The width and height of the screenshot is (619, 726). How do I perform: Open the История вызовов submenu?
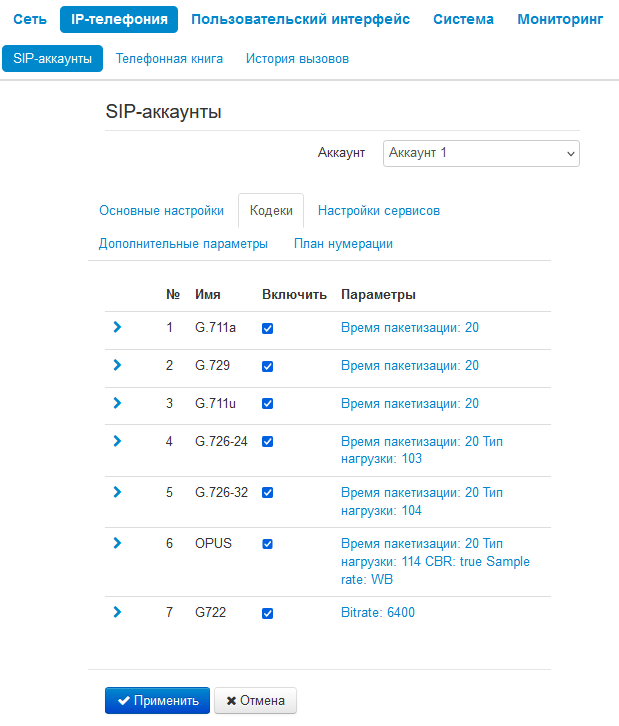(297, 59)
